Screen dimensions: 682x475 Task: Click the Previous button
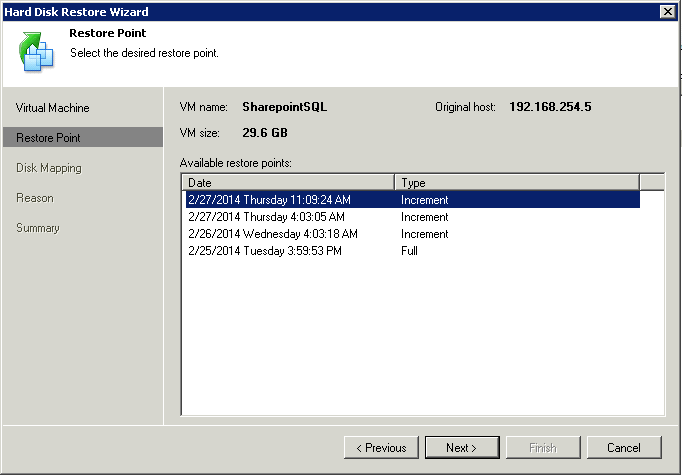[381, 448]
